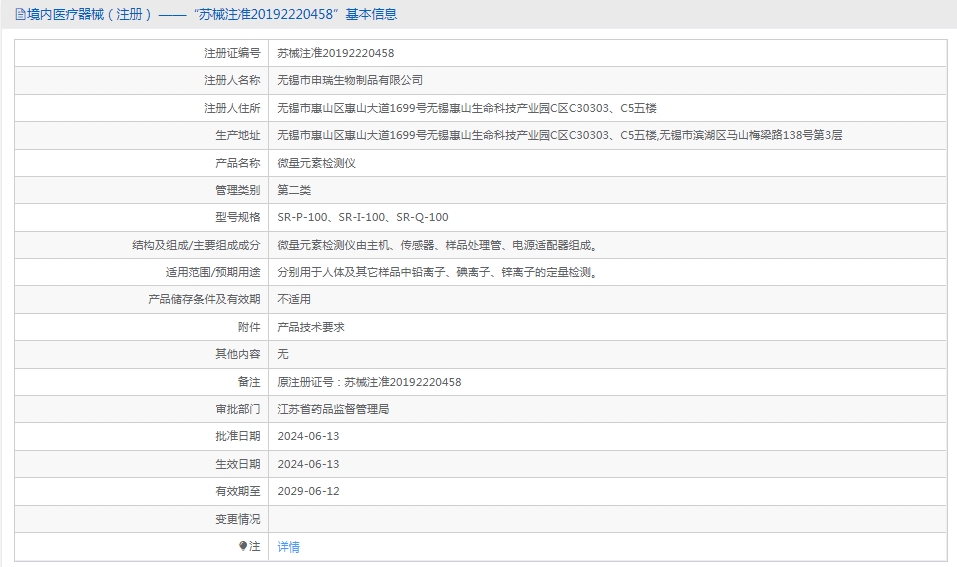Viewport: 957px width, 567px height.
Task: Click the 批准日期 label
Action: pyautogui.click(x=237, y=436)
